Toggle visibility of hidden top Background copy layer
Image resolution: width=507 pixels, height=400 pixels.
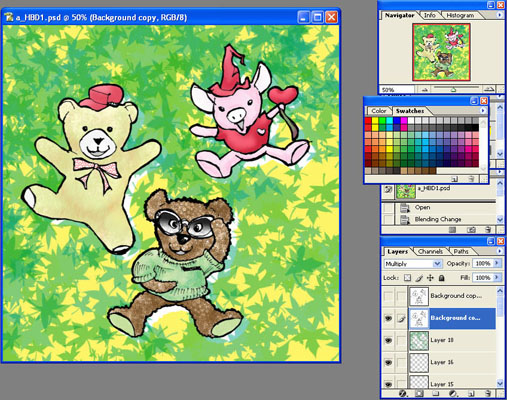point(388,296)
